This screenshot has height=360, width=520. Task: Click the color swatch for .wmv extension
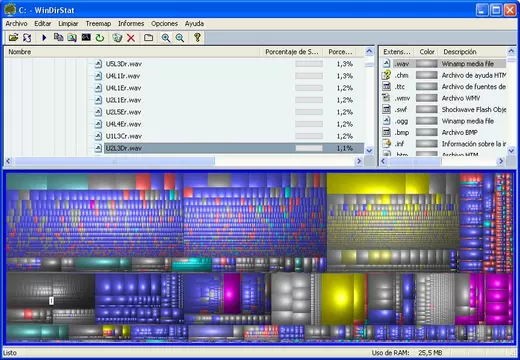(426, 98)
